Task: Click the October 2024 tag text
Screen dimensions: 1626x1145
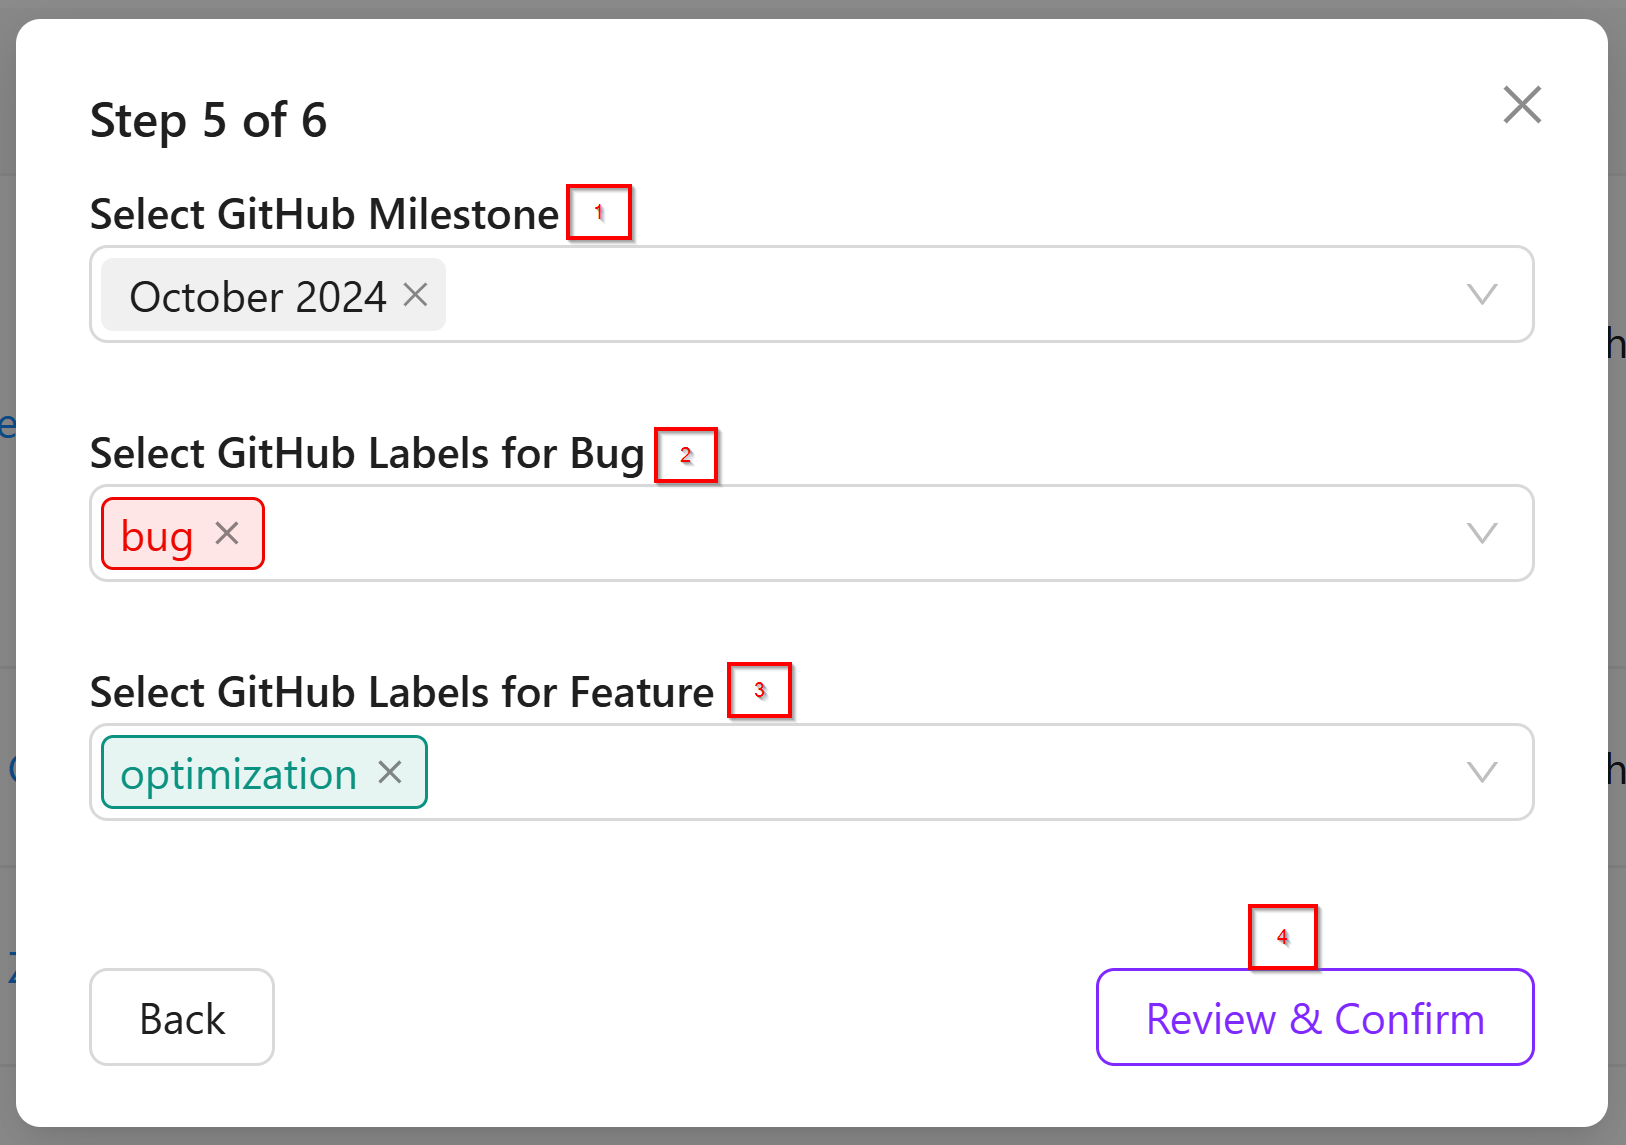Action: [x=257, y=297]
